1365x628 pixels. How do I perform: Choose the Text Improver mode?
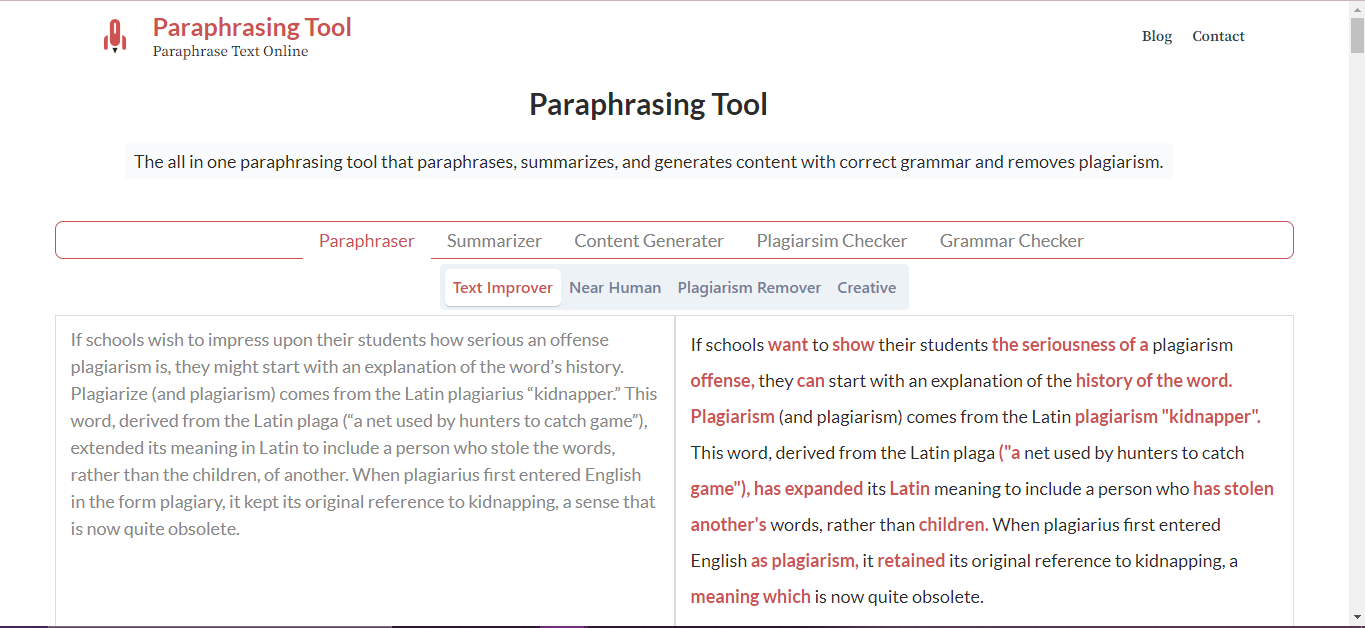point(503,287)
